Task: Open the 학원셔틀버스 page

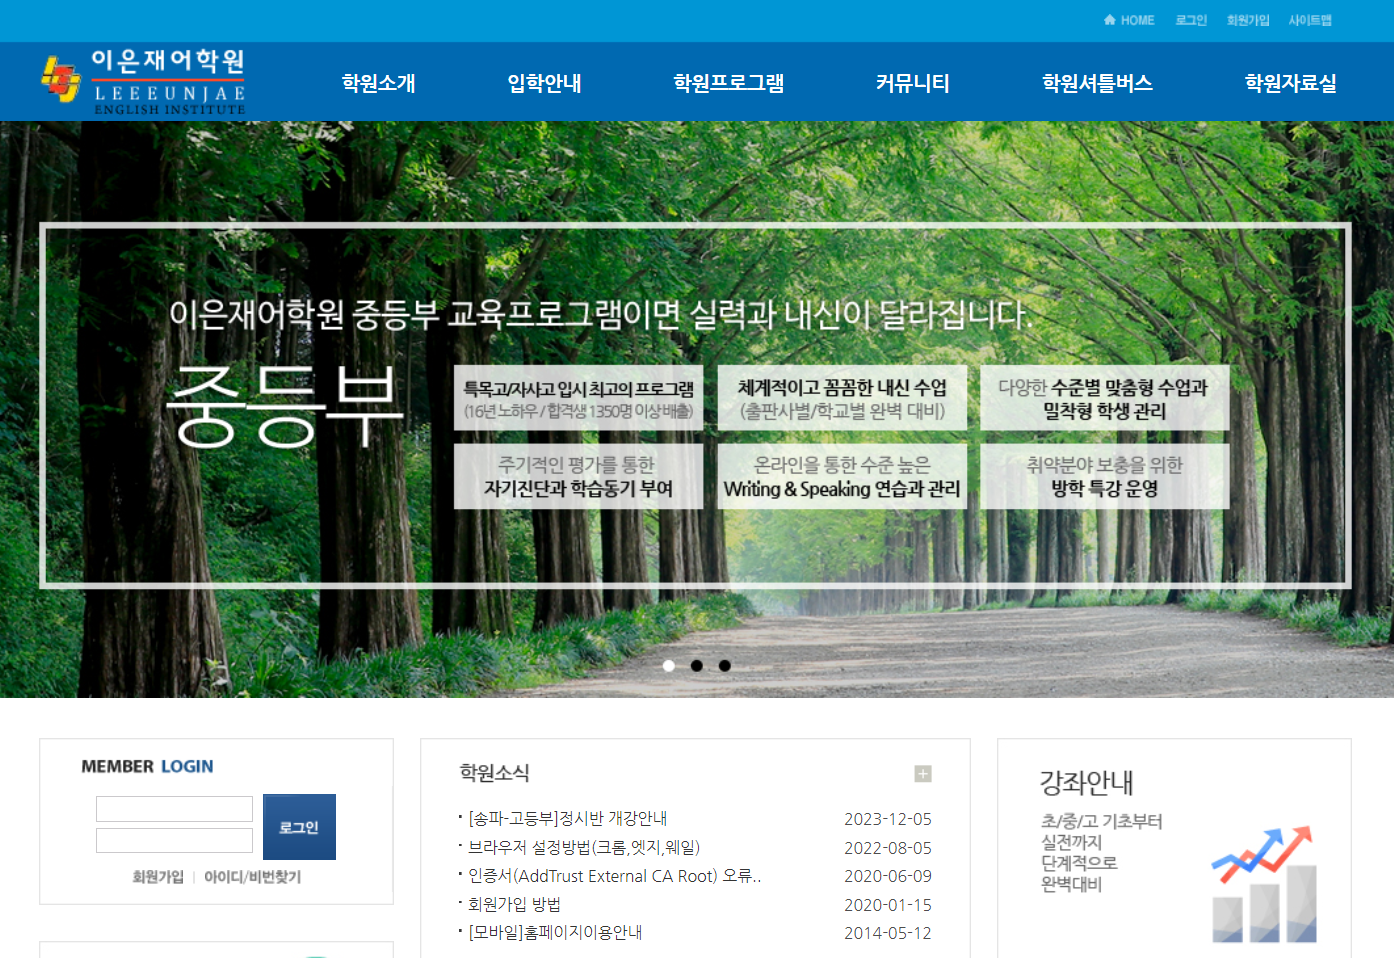Action: tap(1096, 83)
